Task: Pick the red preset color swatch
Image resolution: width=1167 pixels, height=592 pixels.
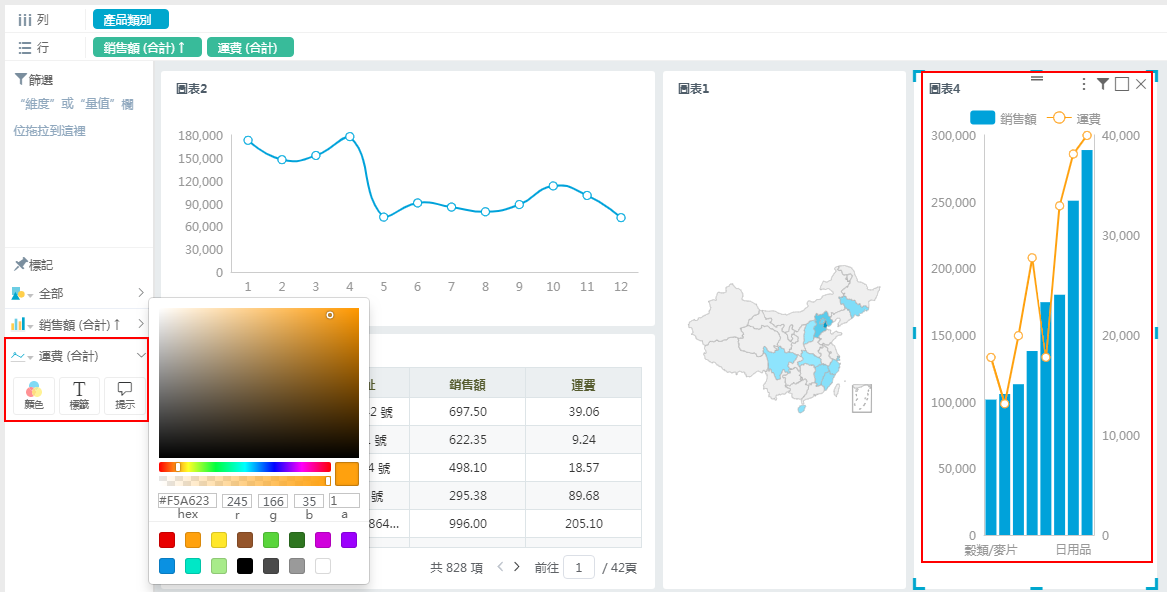Action: pyautogui.click(x=167, y=540)
